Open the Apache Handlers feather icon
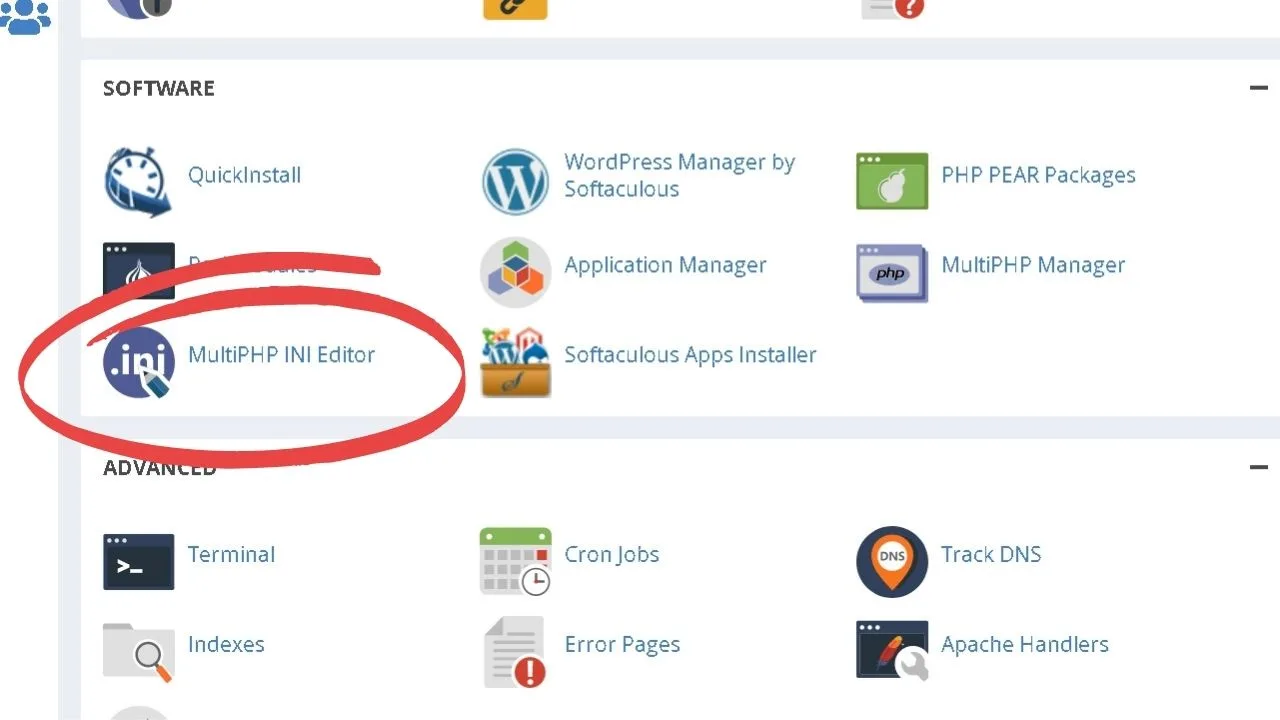Image resolution: width=1280 pixels, height=720 pixels. (x=892, y=651)
